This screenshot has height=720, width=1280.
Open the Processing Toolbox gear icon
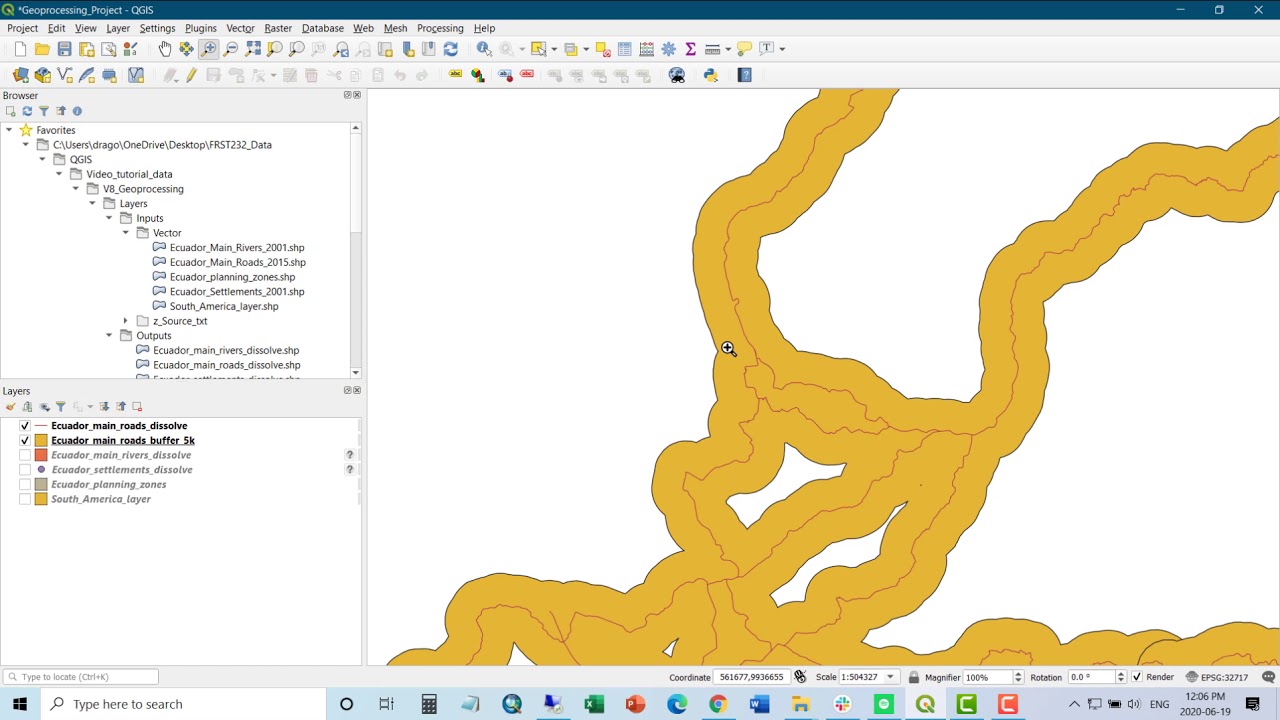click(x=668, y=48)
